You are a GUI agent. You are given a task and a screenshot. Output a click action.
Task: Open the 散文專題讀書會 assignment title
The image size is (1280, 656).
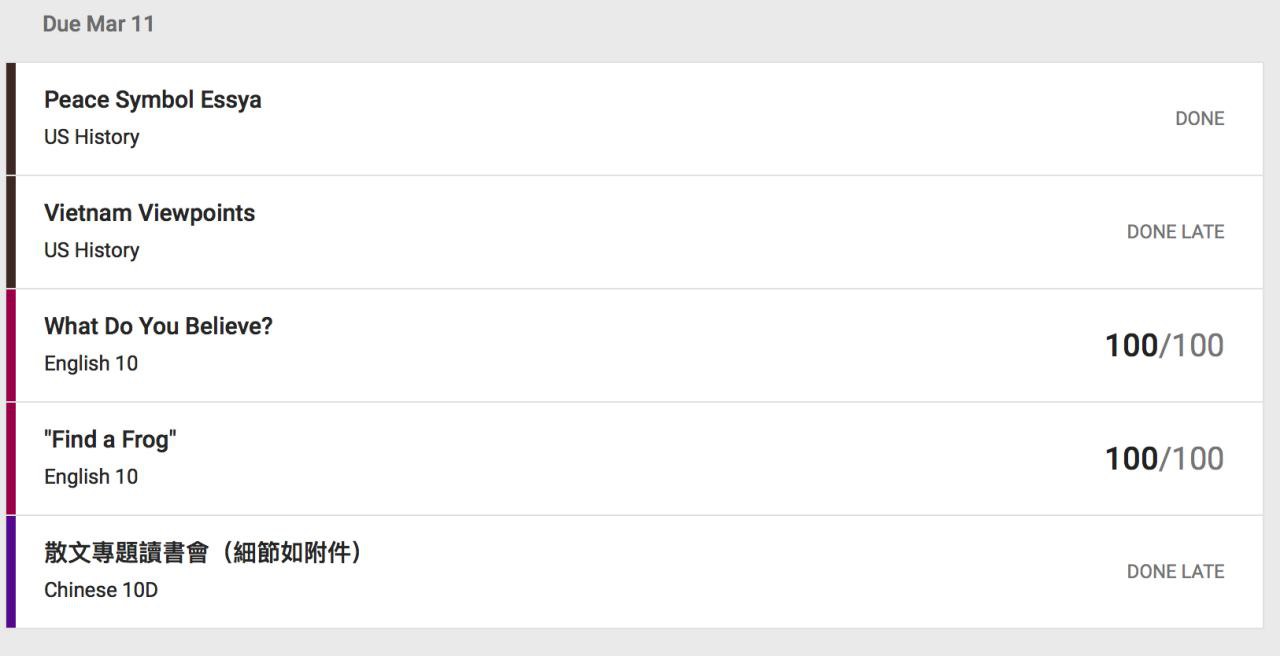click(x=202, y=552)
